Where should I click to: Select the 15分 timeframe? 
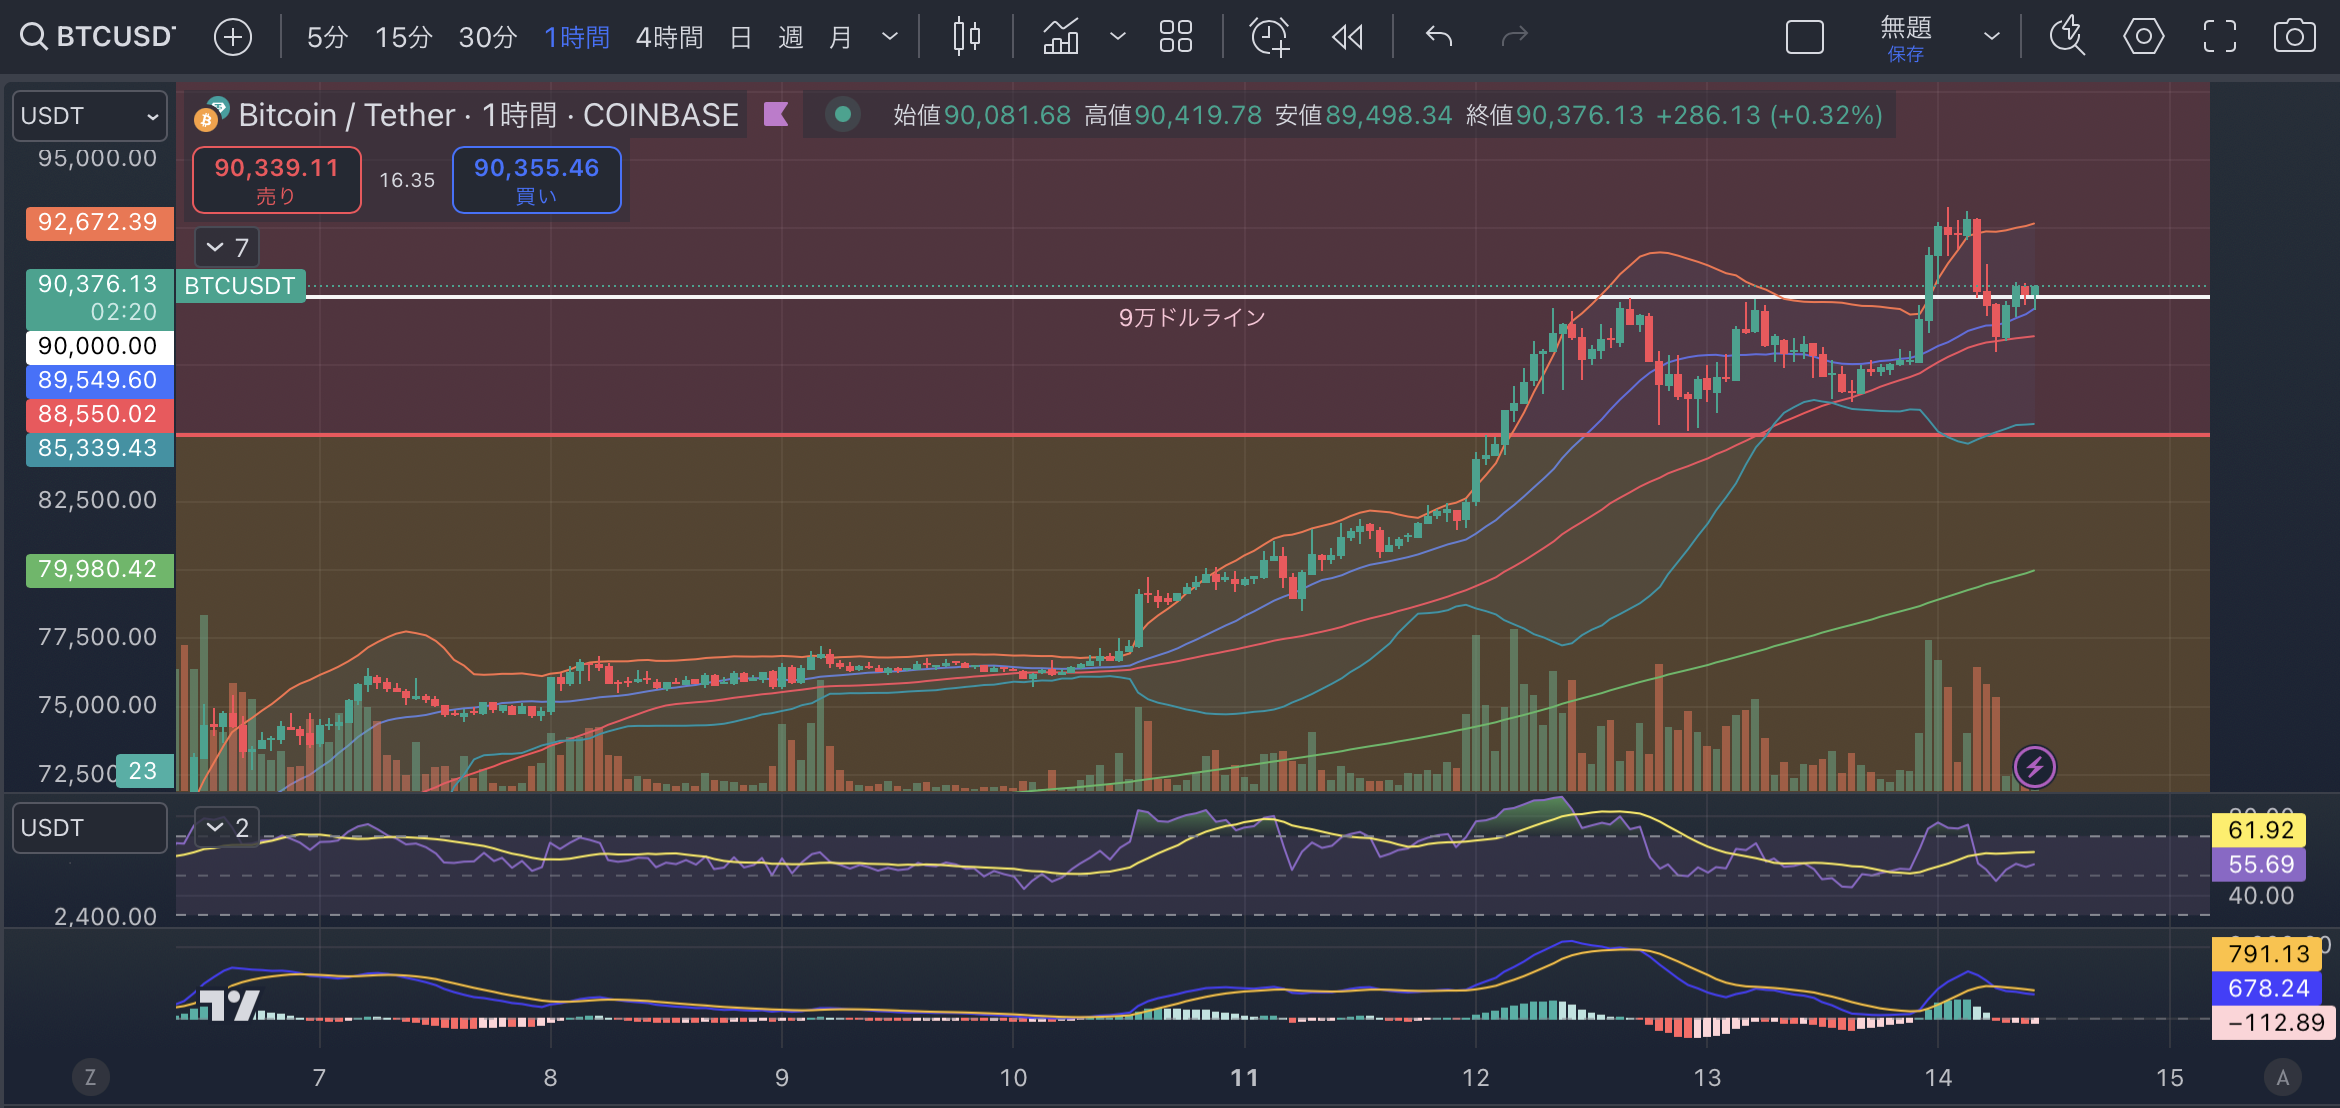coord(403,37)
